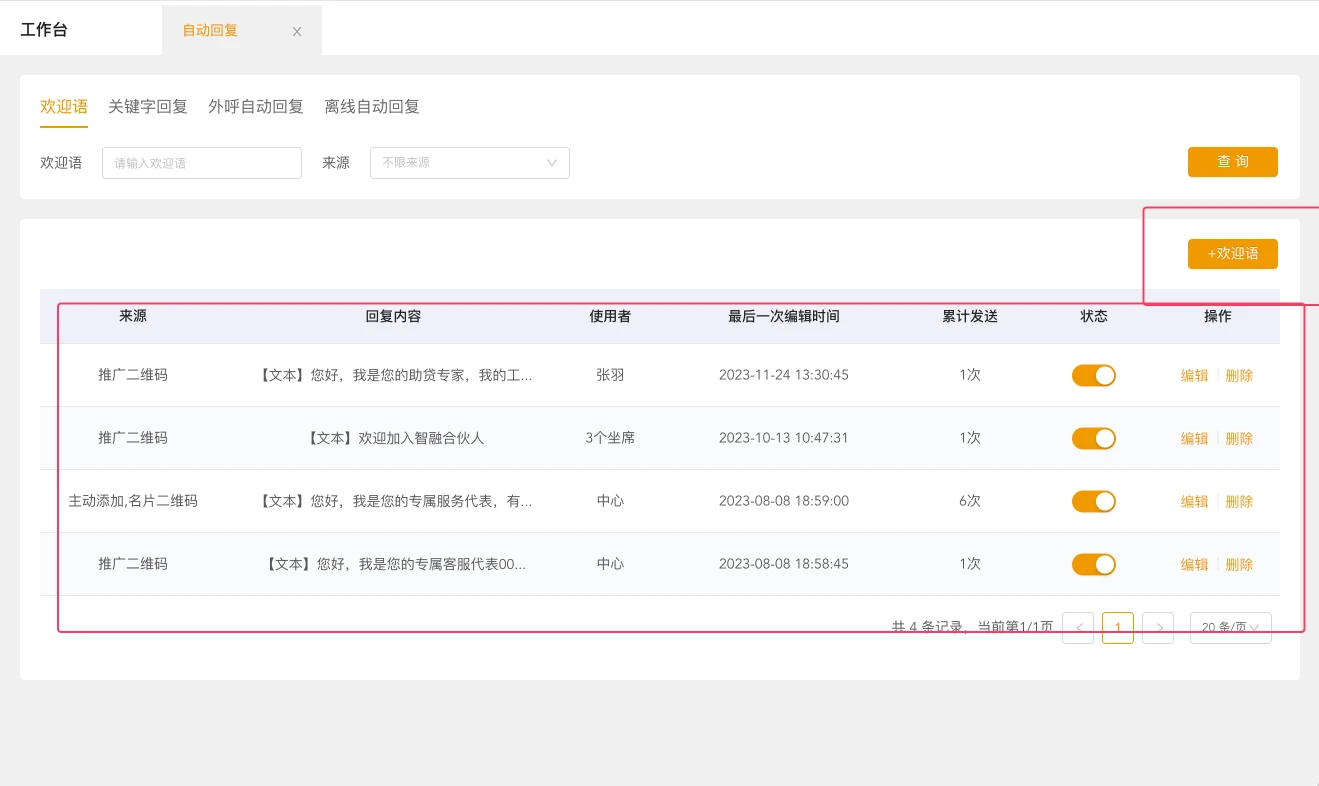
Task: Click the 来源 column header
Action: pyautogui.click(x=133, y=316)
